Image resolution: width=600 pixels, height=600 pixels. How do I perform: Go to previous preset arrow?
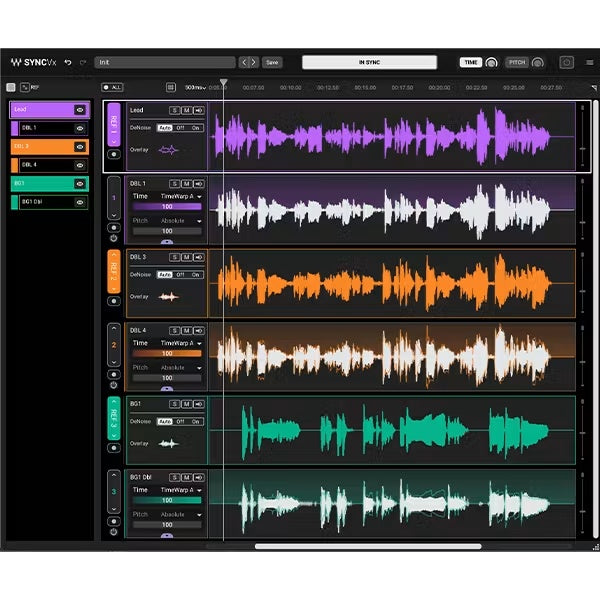tap(244, 62)
